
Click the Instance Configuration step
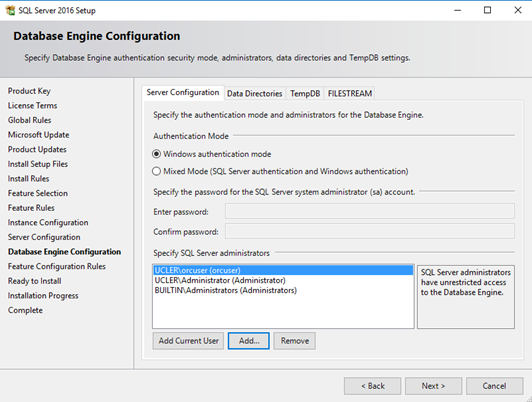pyautogui.click(x=48, y=223)
